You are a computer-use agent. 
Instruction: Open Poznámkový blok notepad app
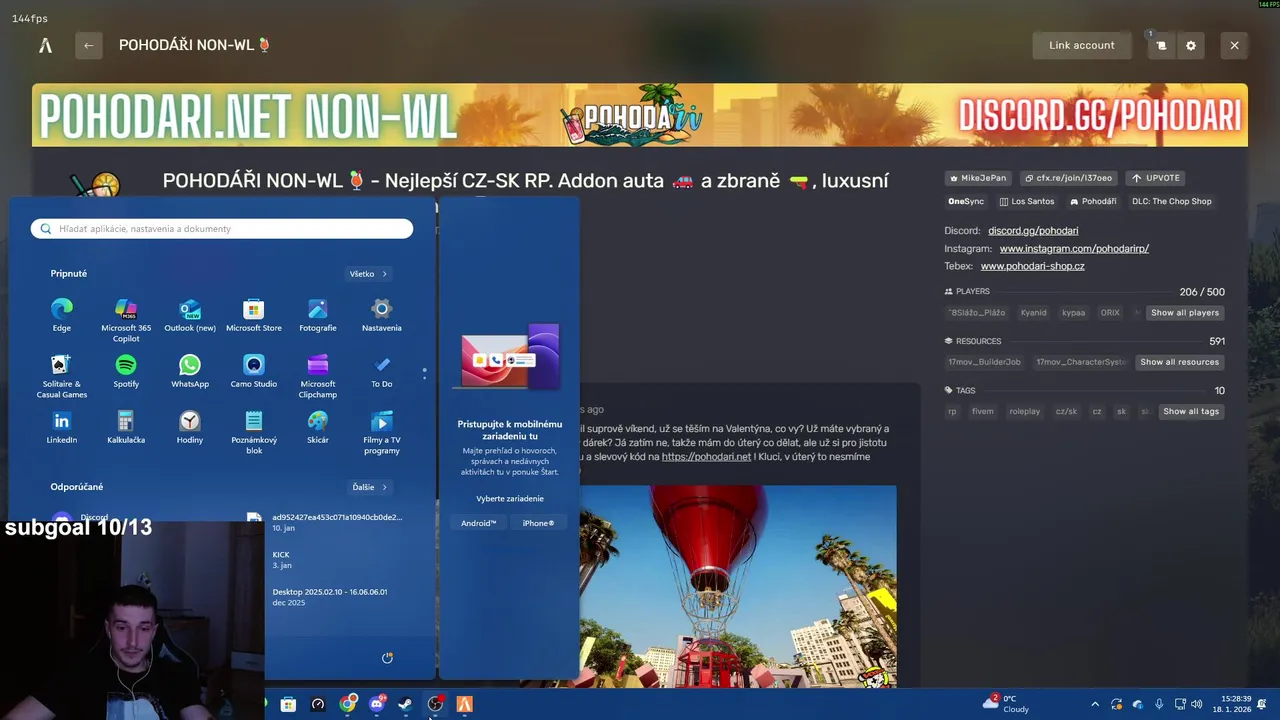click(254, 433)
